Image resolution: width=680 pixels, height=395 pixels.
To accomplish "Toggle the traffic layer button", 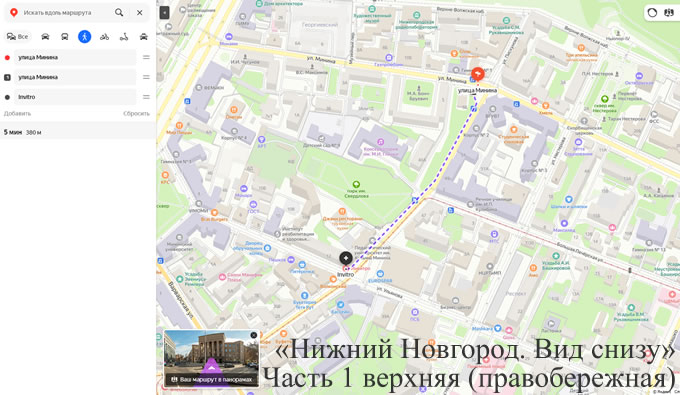I will tap(652, 13).
